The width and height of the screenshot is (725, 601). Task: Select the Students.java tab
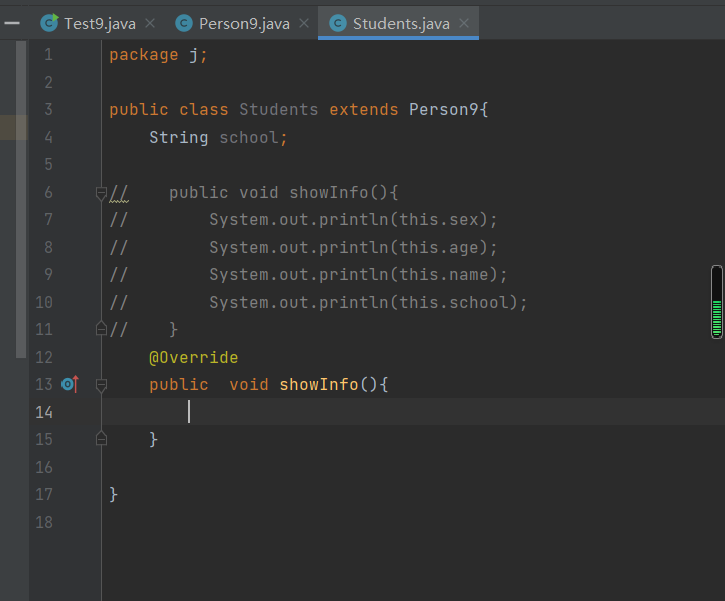(401, 24)
